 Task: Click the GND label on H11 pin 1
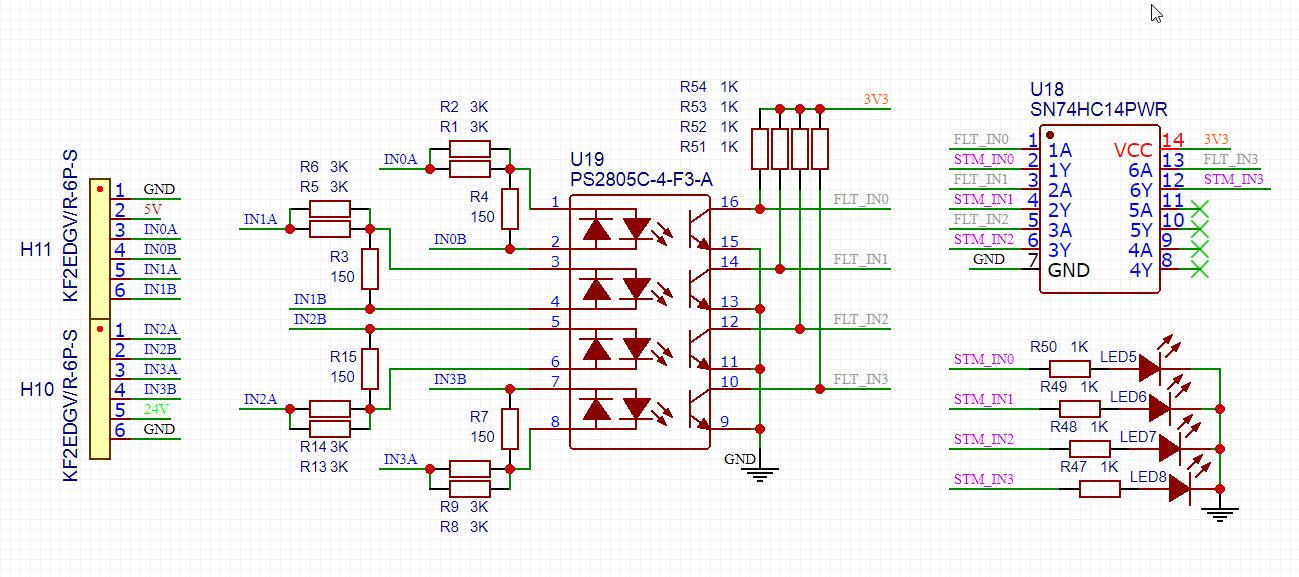159,189
